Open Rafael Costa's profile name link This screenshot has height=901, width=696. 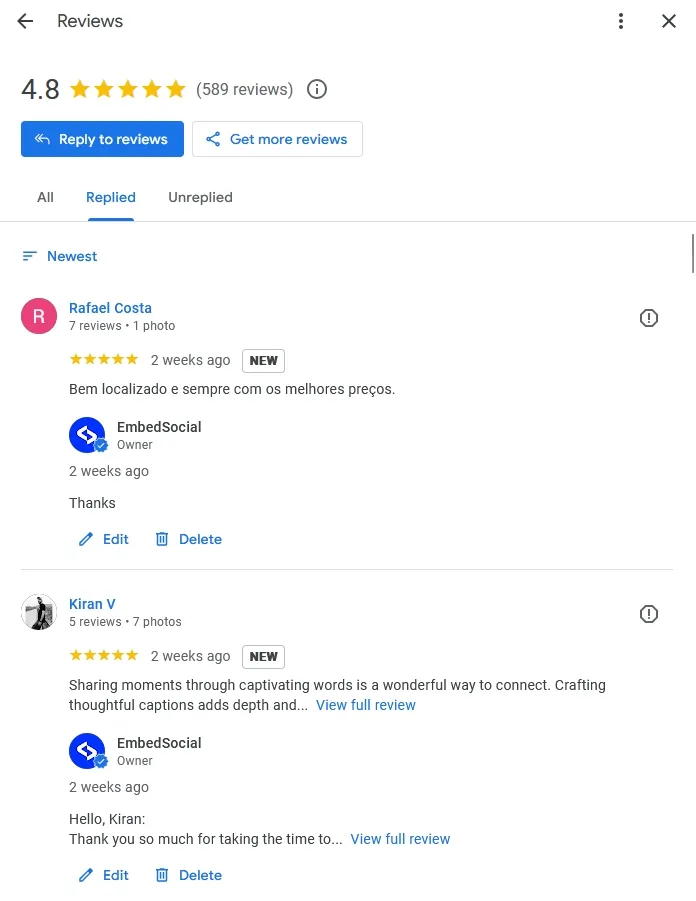(x=110, y=308)
